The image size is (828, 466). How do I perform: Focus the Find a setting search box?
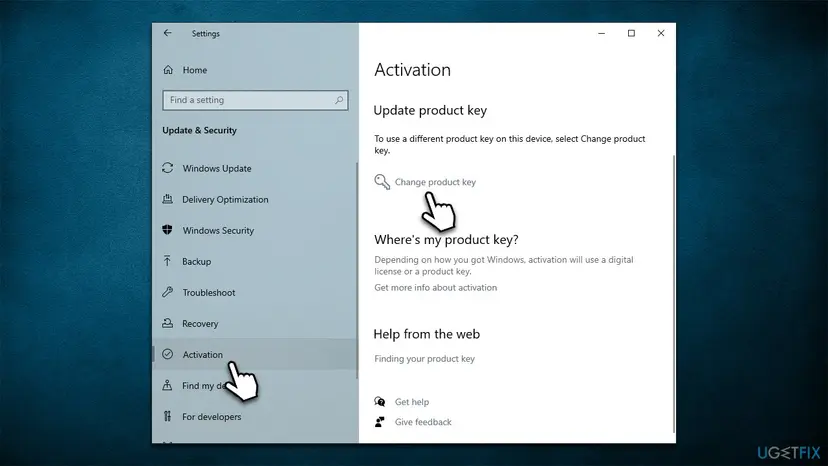coord(255,100)
